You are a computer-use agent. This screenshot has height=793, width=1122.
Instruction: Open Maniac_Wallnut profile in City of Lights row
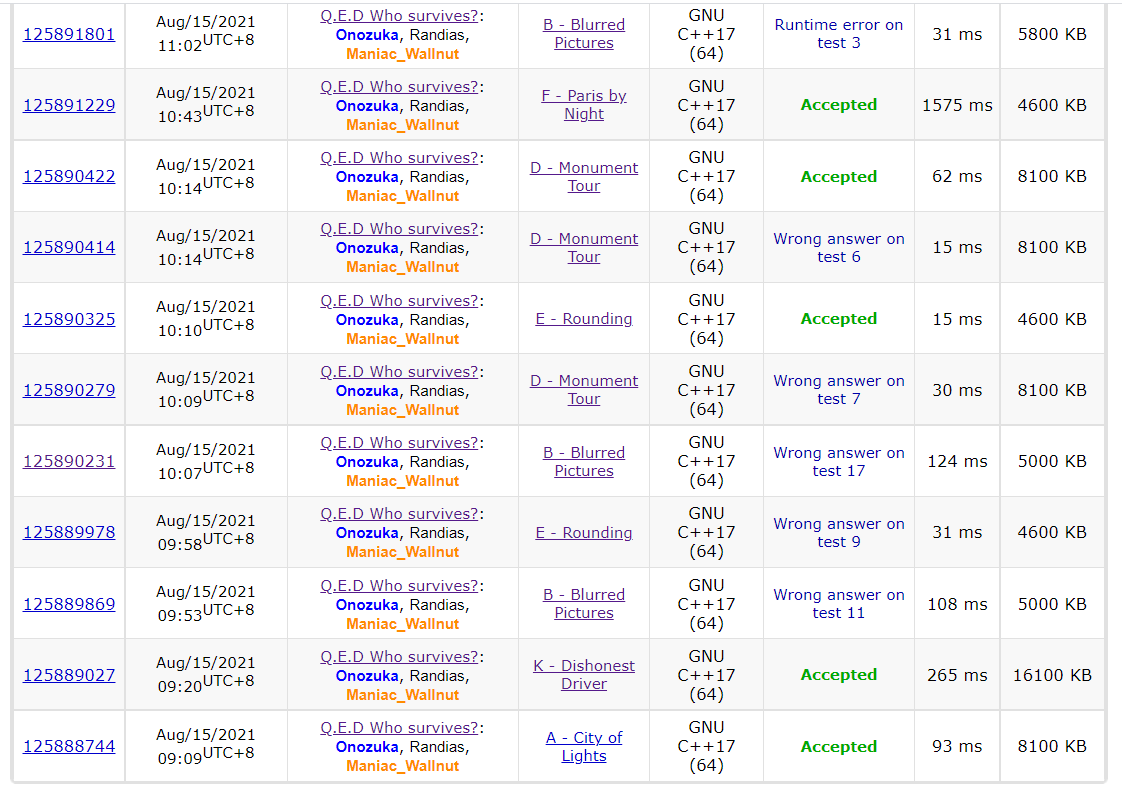(403, 766)
